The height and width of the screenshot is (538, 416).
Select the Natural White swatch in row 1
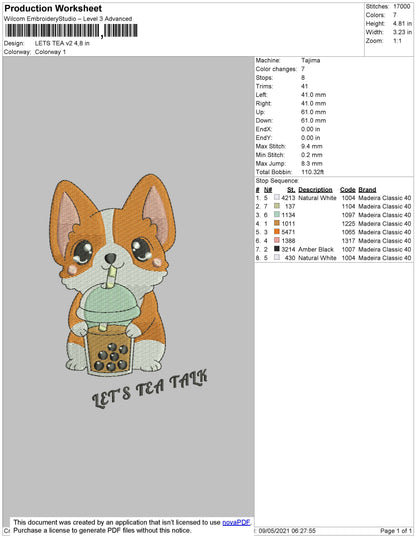[277, 198]
